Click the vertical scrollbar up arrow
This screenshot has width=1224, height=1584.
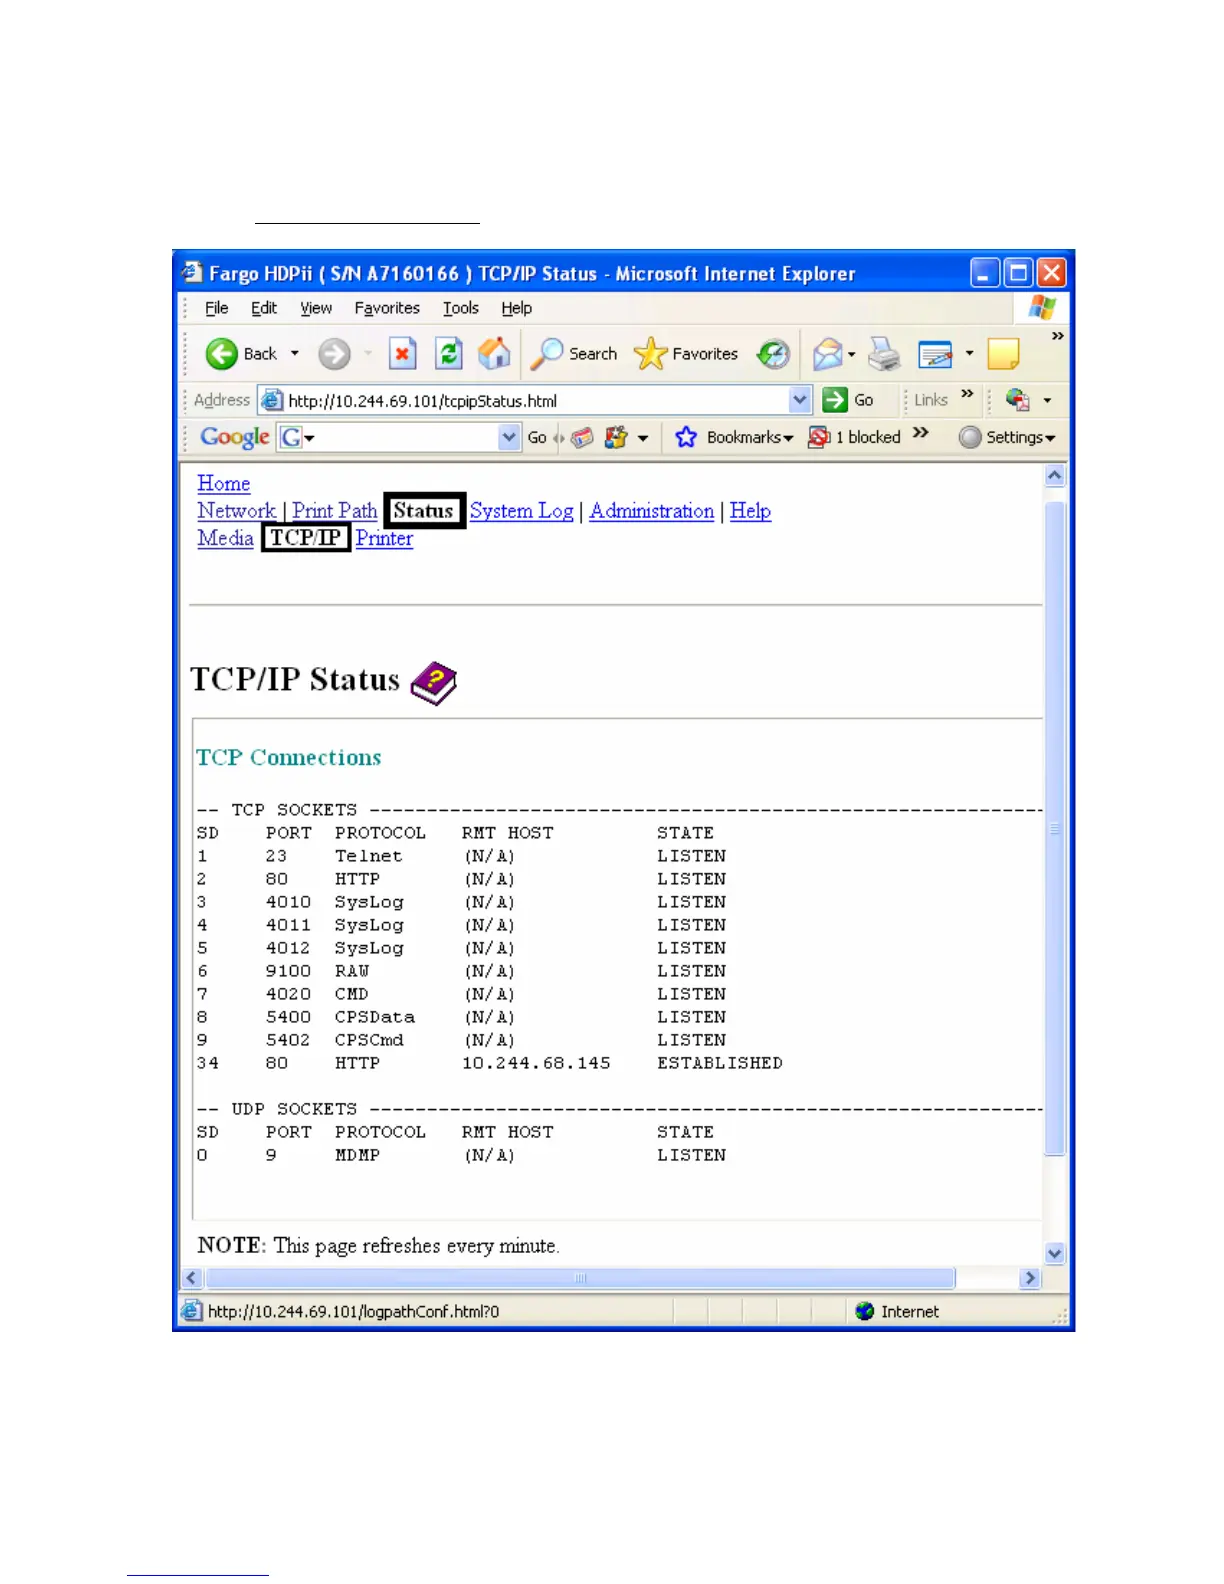coord(1055,476)
